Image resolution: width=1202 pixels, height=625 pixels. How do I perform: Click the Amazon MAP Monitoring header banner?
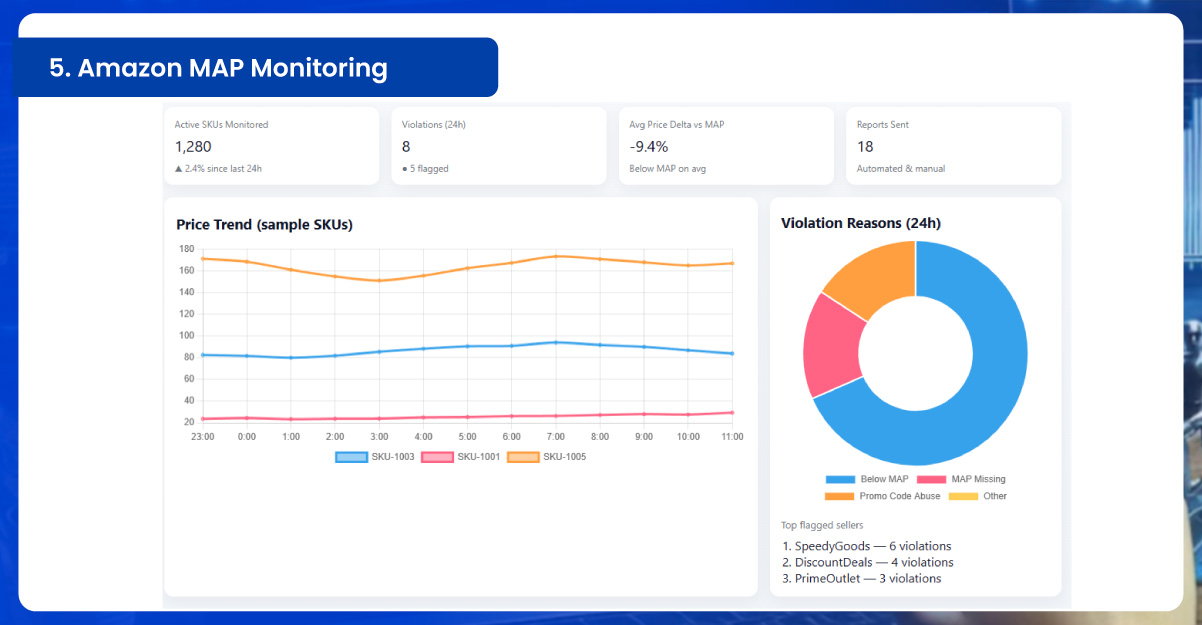pyautogui.click(x=257, y=68)
